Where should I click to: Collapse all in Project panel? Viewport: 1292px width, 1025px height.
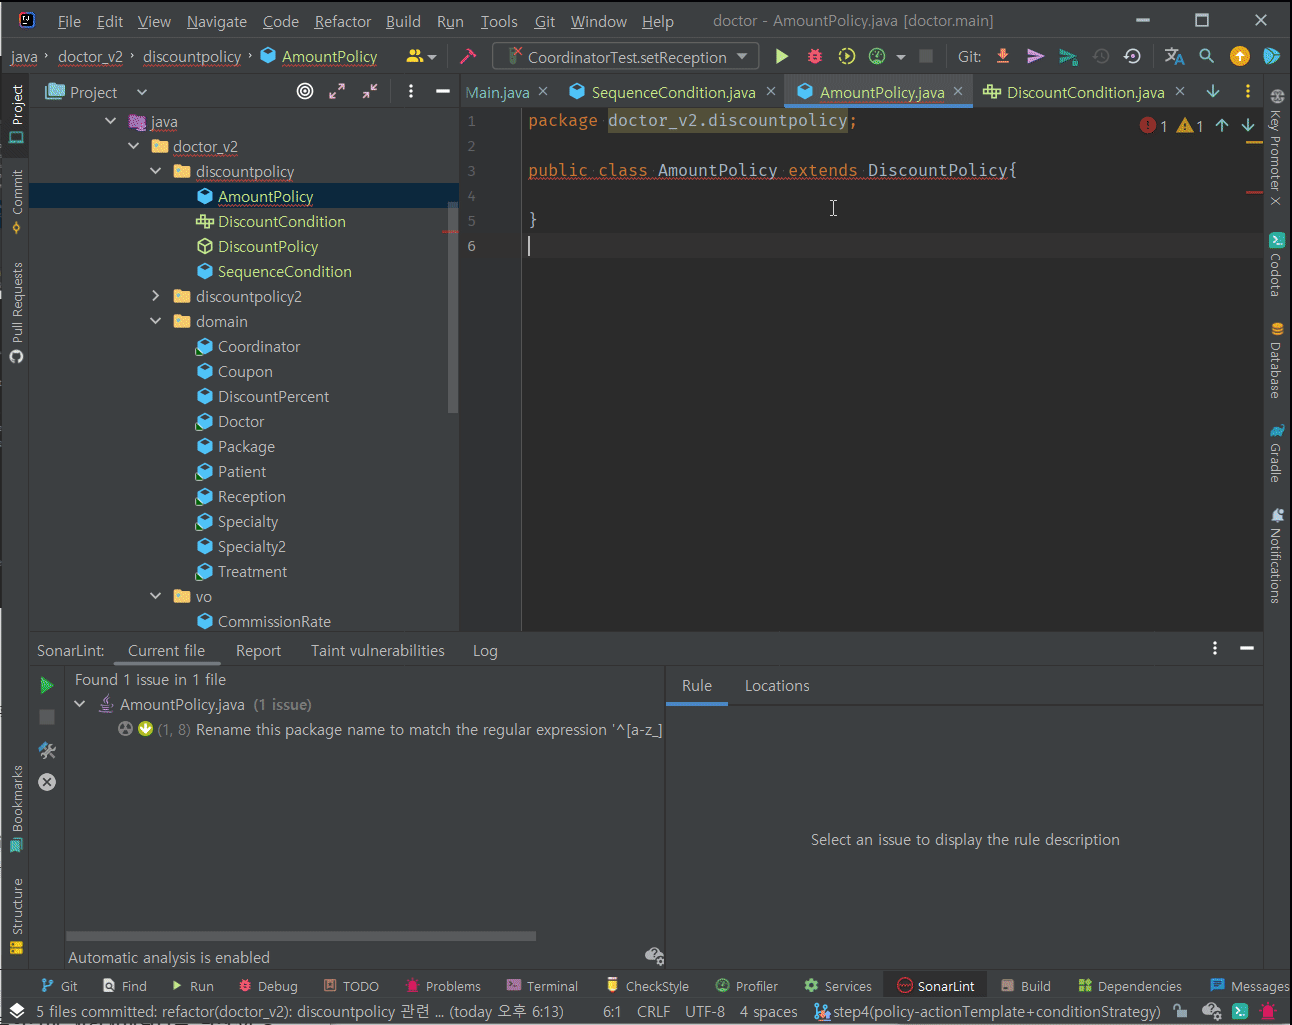370,91
